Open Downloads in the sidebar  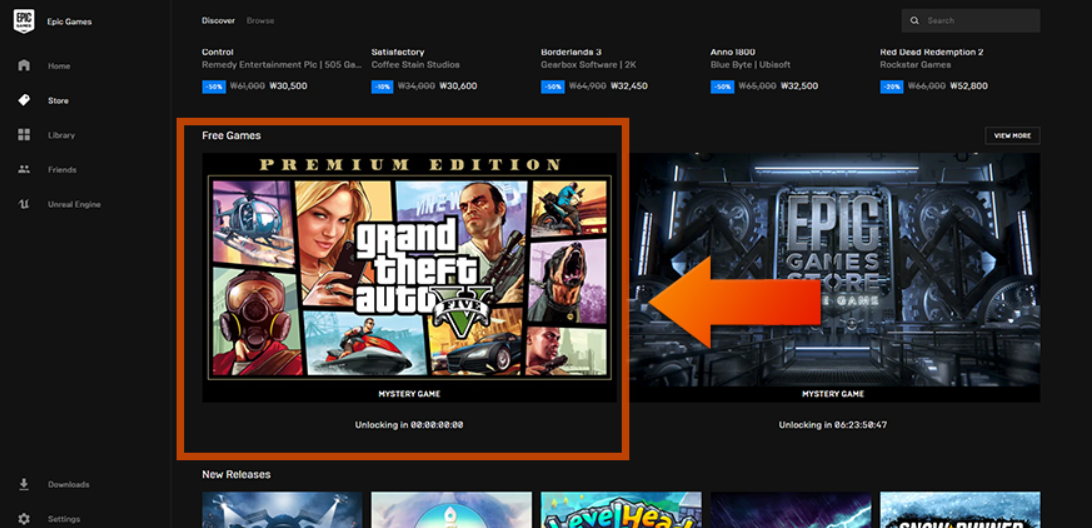coord(68,485)
